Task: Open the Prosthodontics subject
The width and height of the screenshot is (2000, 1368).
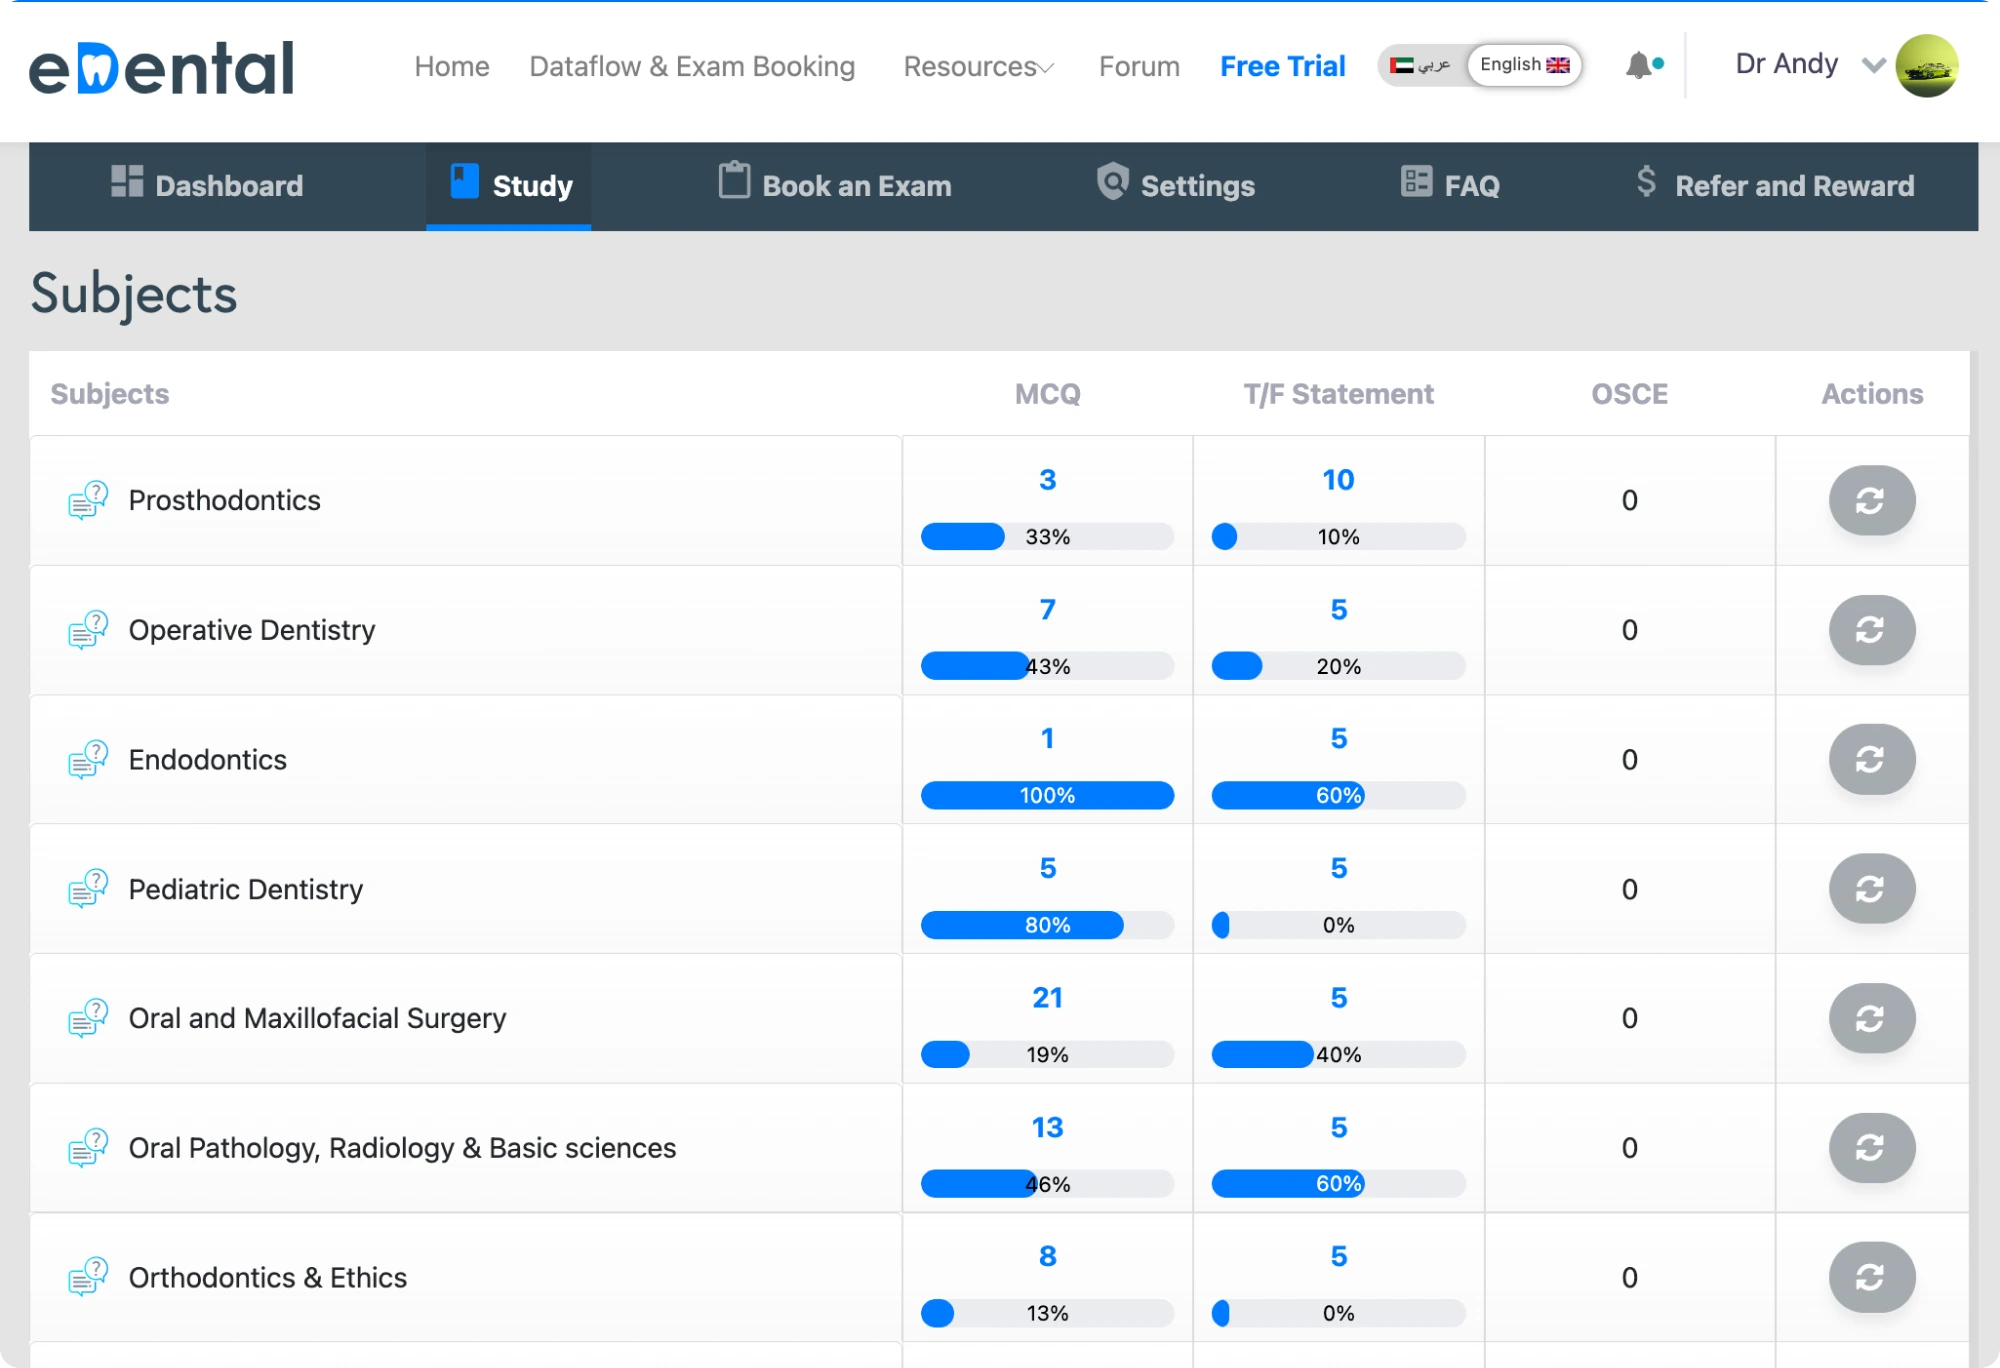Action: [224, 500]
